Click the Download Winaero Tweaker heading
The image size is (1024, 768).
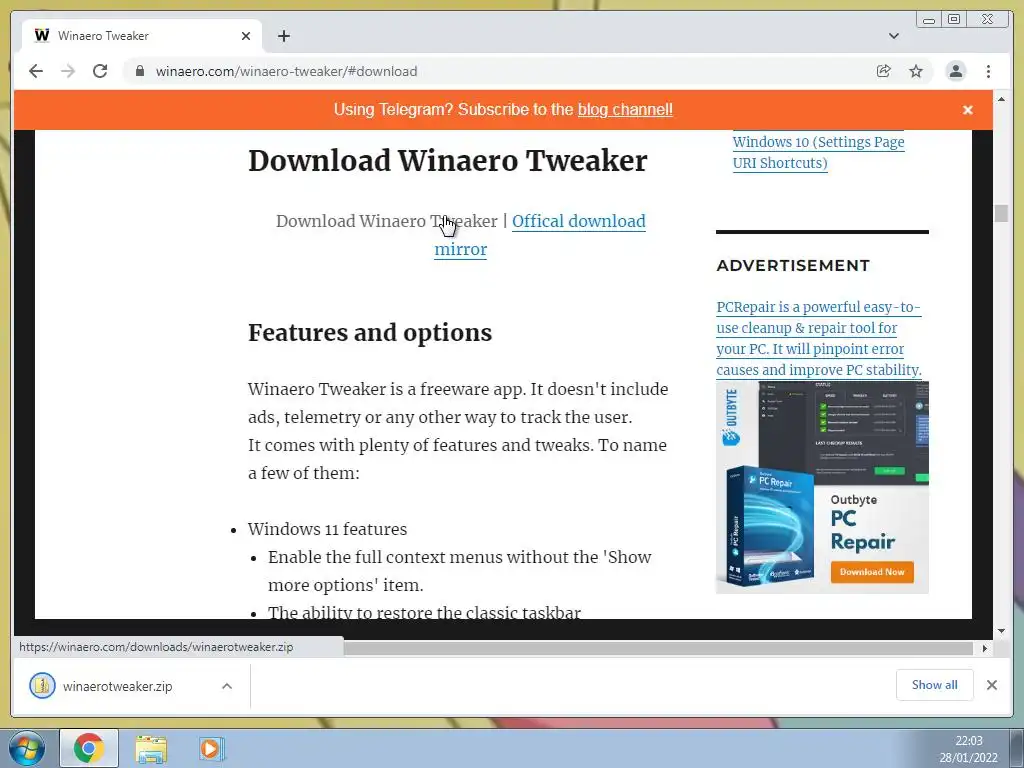[x=447, y=161]
